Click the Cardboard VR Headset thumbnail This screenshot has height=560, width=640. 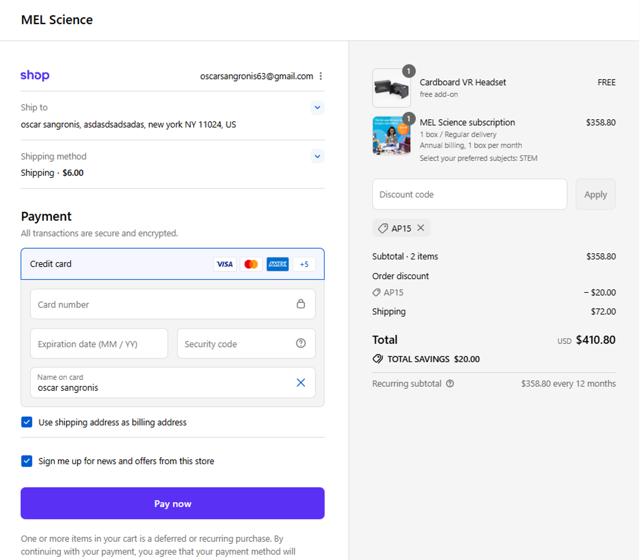tap(391, 88)
